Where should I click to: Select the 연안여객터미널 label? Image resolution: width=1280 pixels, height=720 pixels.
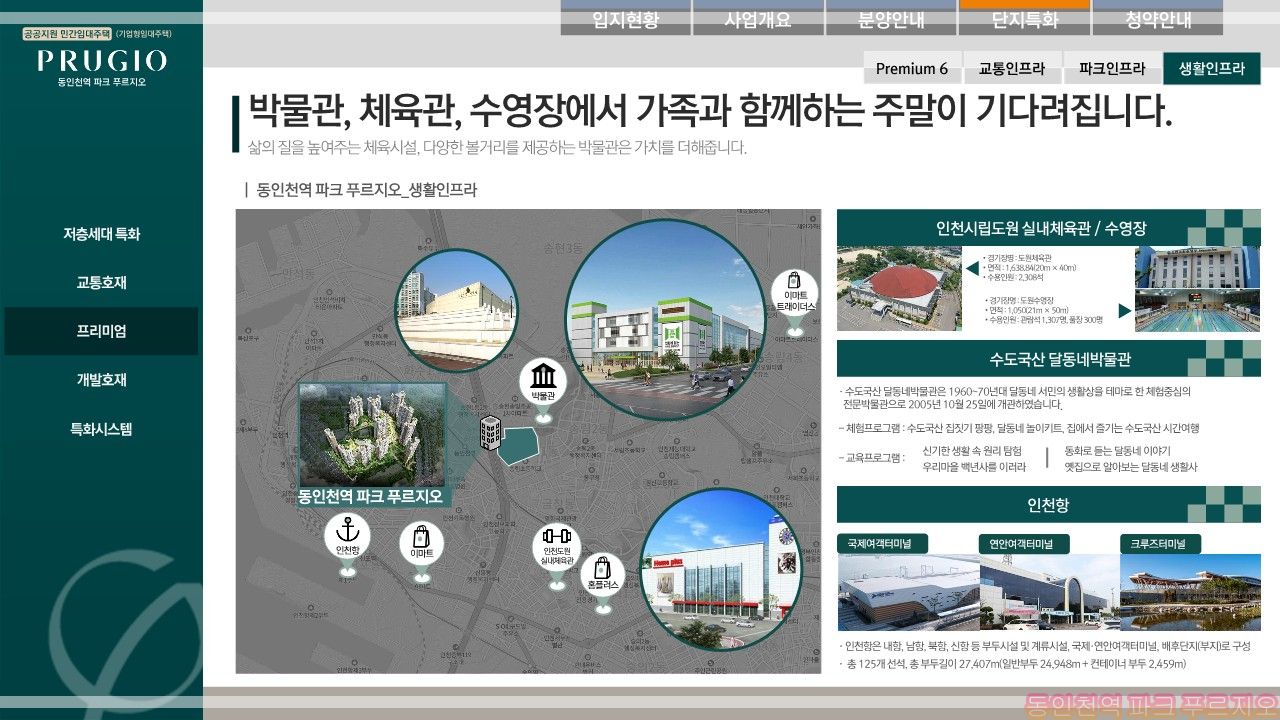tap(1024, 544)
